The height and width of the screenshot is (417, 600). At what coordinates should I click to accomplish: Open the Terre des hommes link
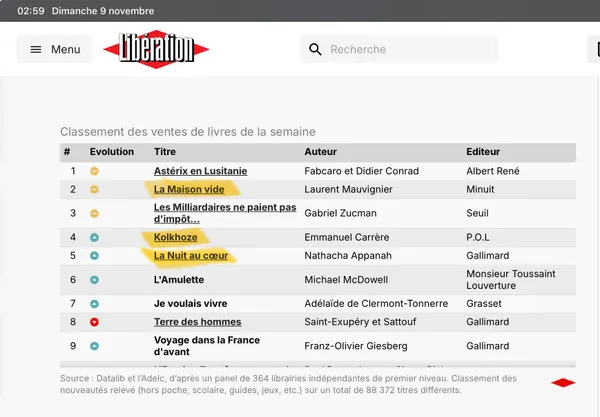coord(197,322)
